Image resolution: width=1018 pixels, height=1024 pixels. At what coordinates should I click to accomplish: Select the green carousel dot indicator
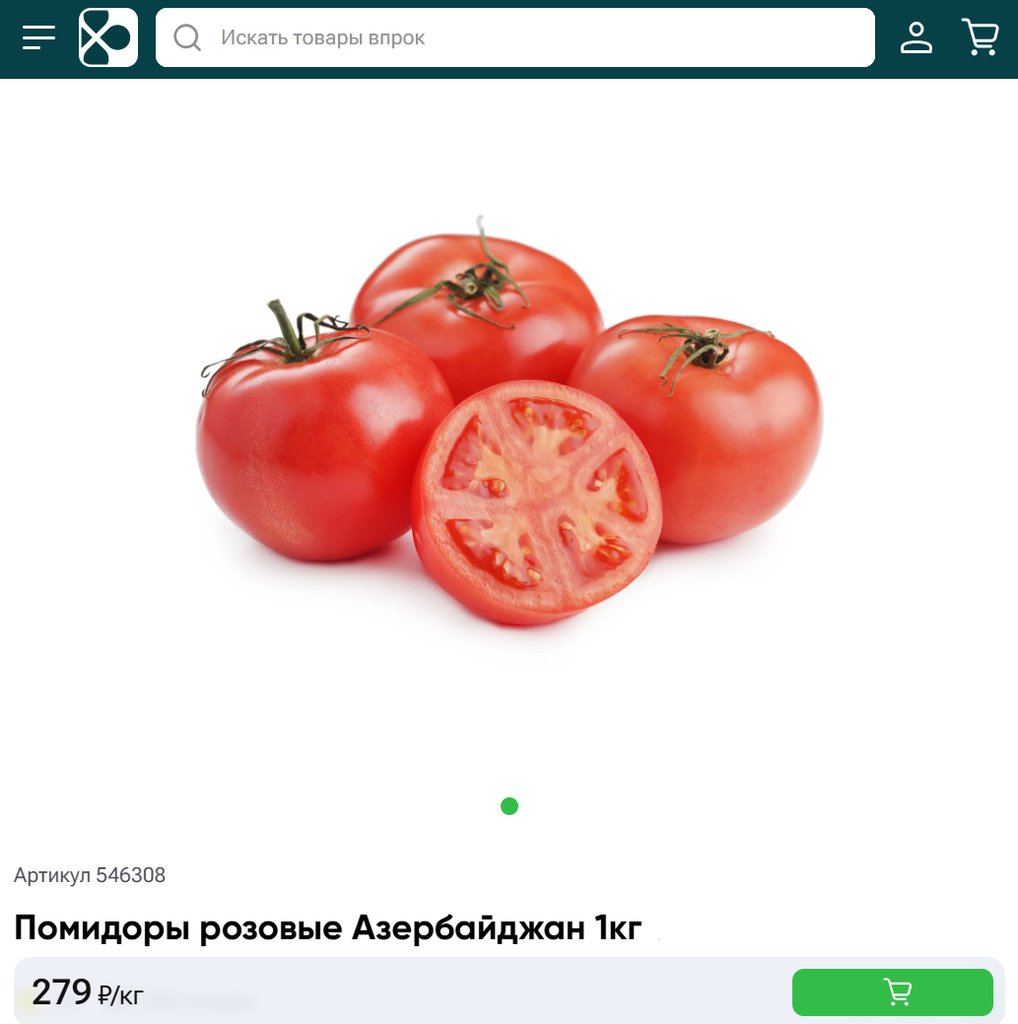(509, 806)
